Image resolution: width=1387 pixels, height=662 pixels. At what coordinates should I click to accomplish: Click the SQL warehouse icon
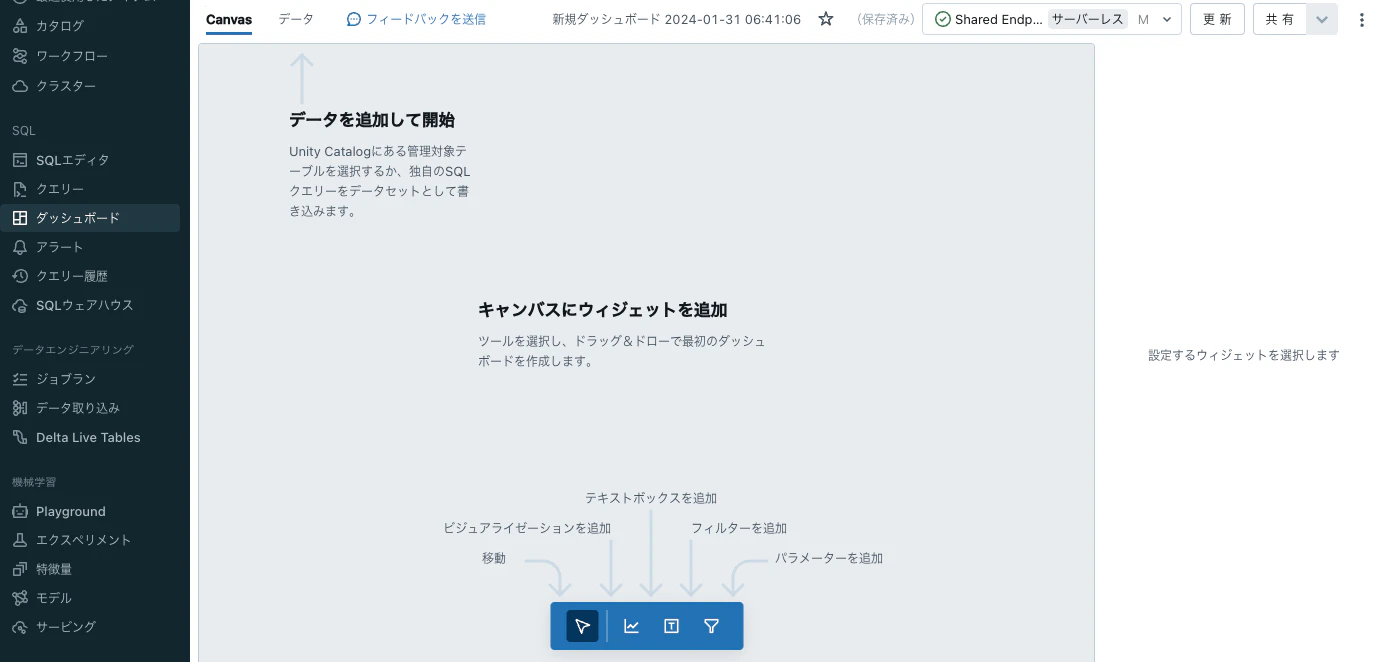pos(20,305)
